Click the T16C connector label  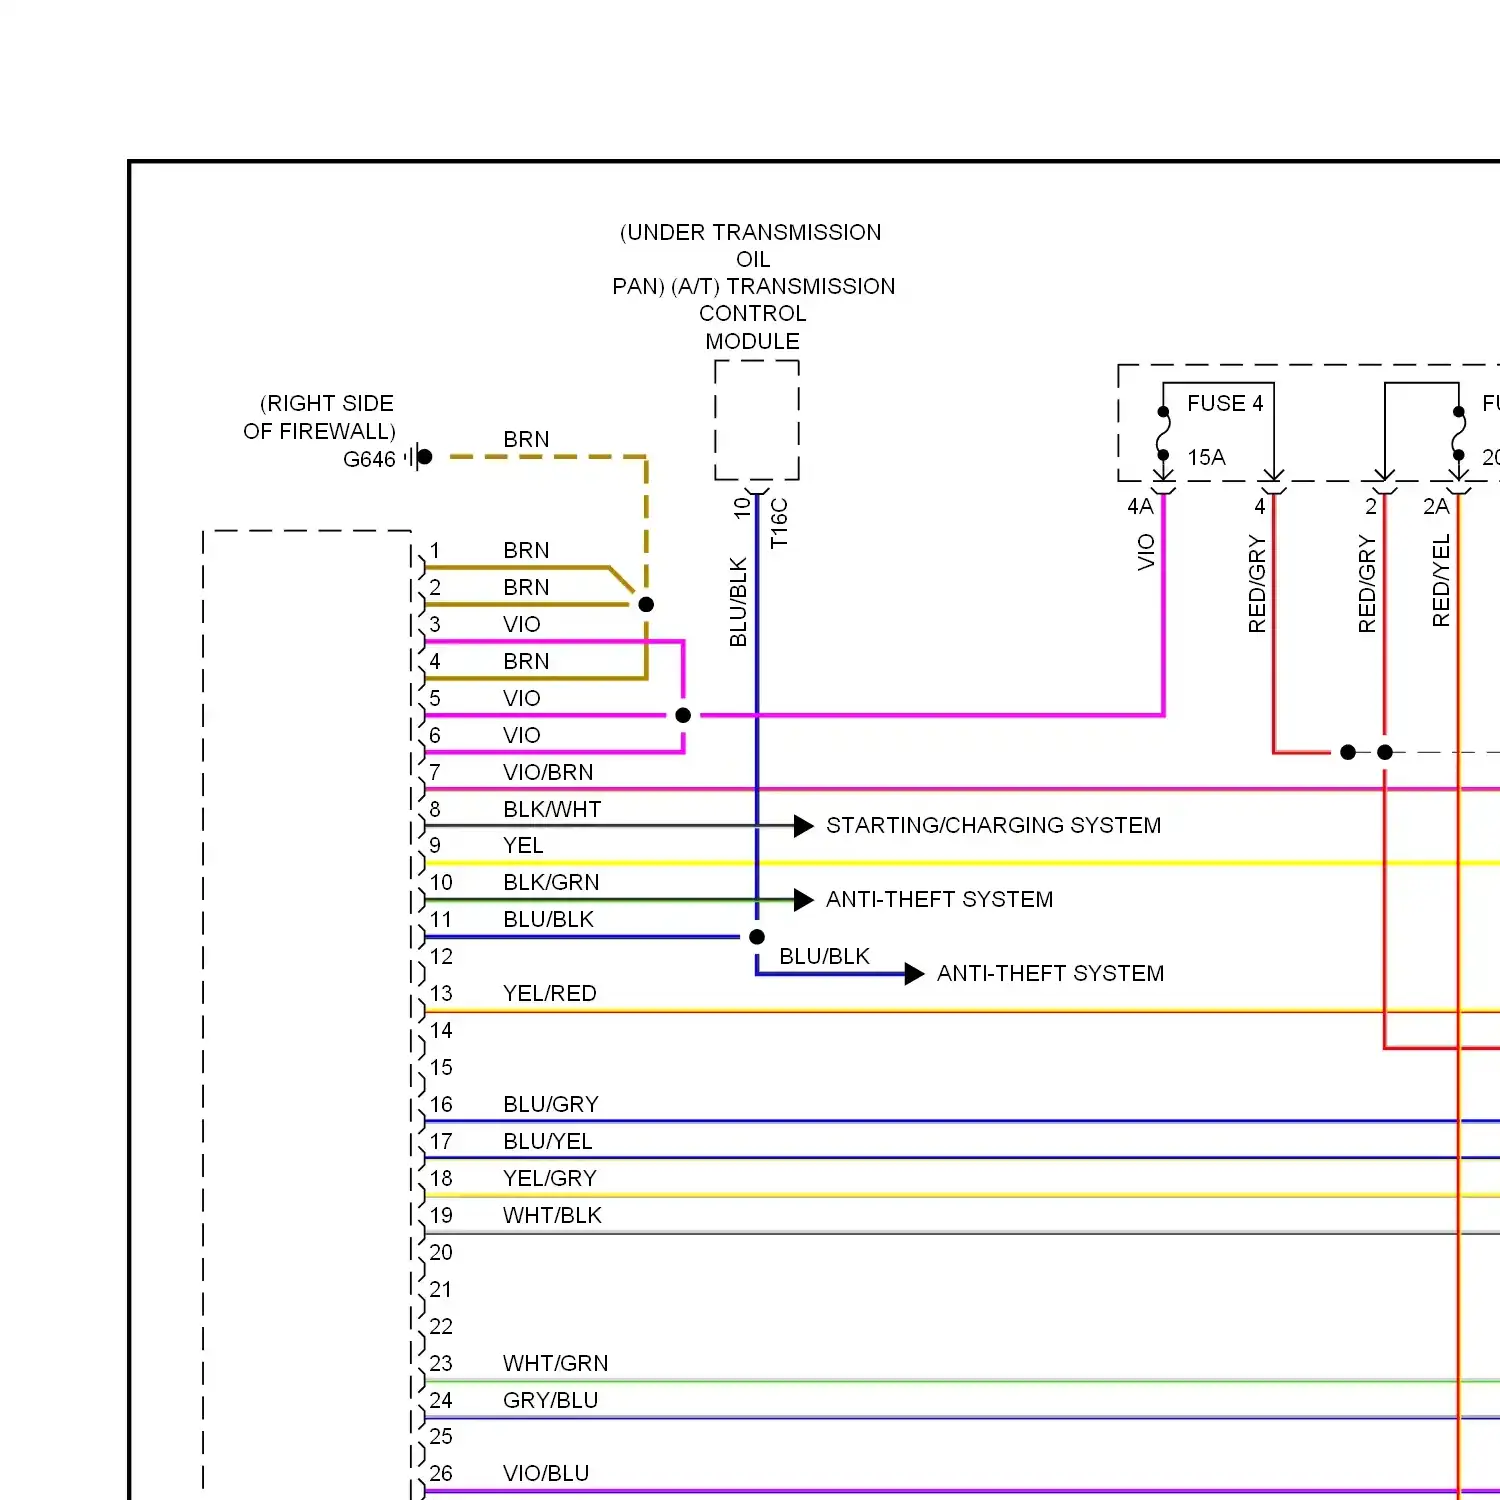click(x=779, y=523)
